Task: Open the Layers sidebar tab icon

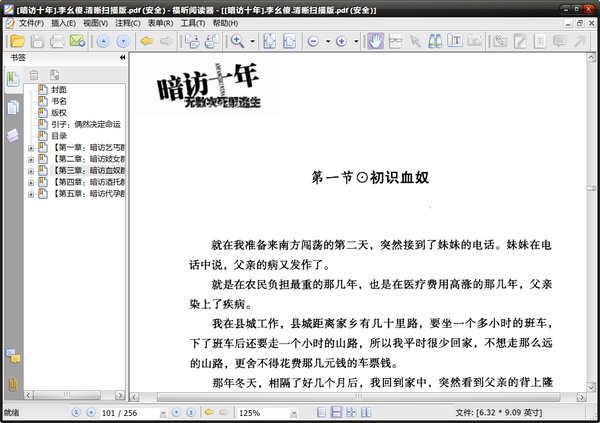Action: 13,135
